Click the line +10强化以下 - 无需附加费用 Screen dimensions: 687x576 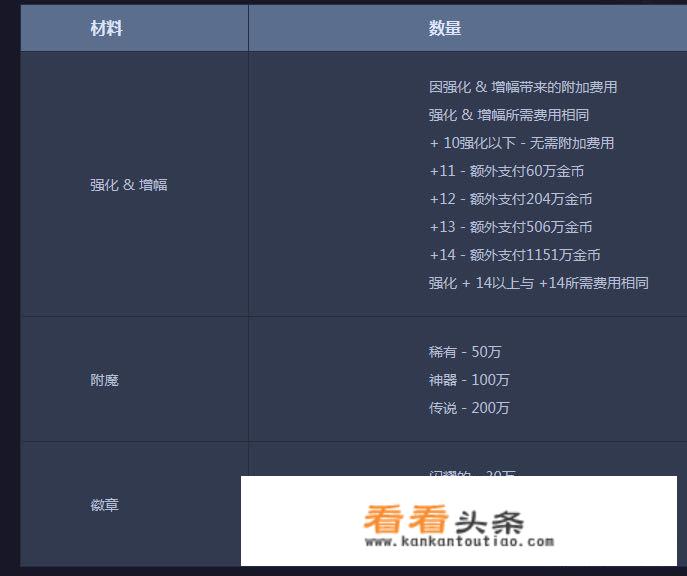click(522, 143)
